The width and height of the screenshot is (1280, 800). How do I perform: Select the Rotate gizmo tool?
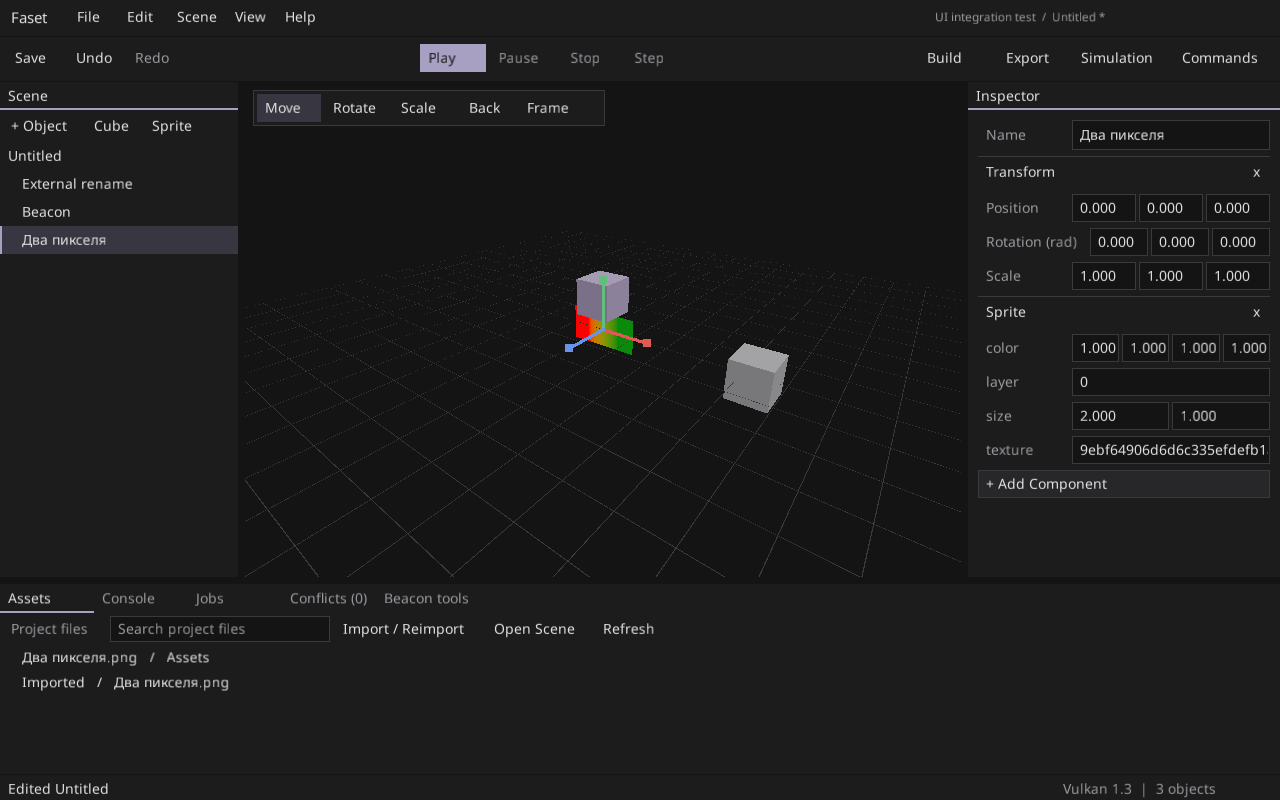point(354,108)
